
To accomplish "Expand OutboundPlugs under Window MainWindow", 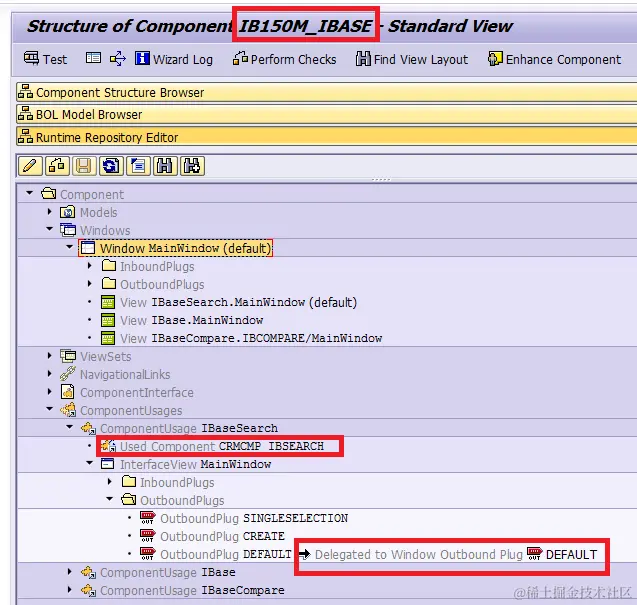I will click(90, 284).
